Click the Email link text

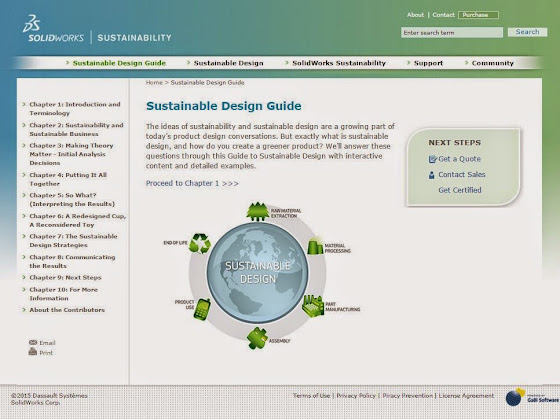point(47,343)
